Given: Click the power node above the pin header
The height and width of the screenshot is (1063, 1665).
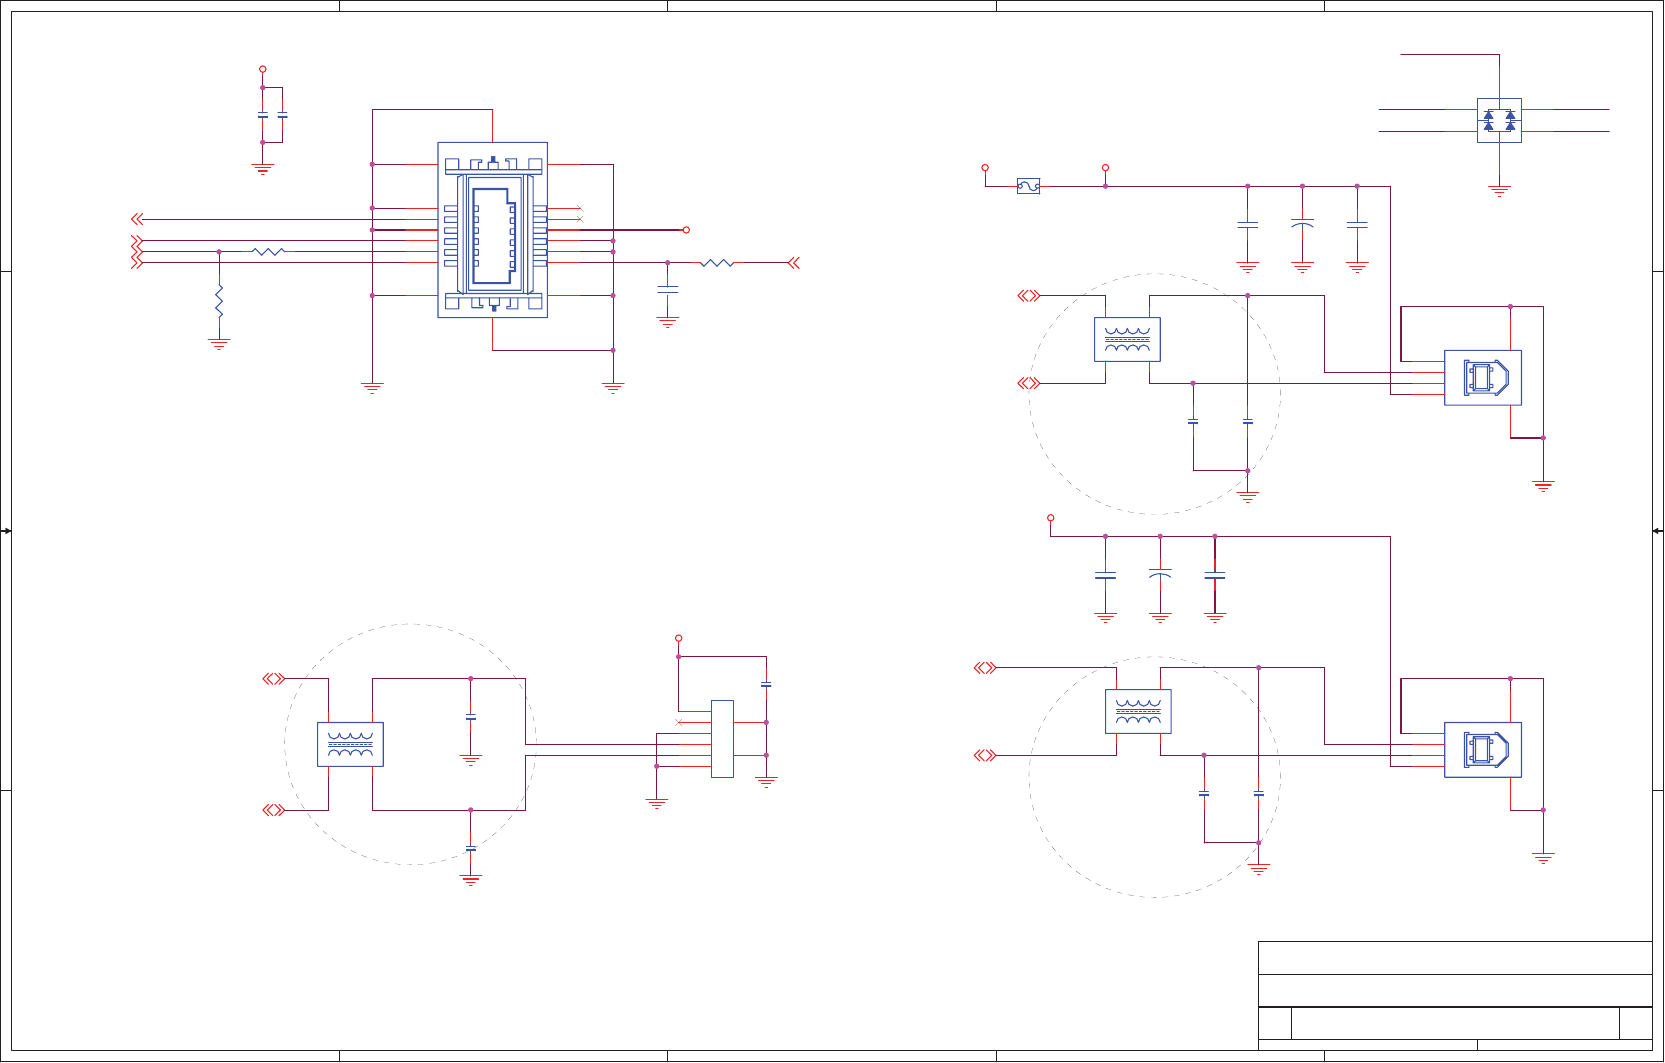Looking at the screenshot, I should [x=678, y=638].
